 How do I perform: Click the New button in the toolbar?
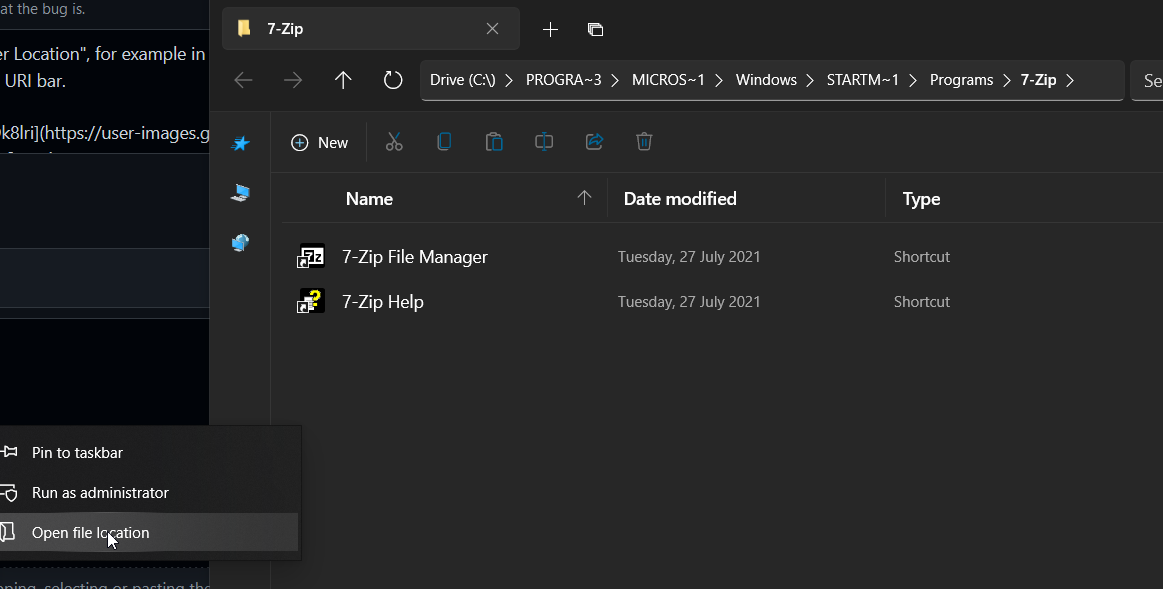coord(320,142)
